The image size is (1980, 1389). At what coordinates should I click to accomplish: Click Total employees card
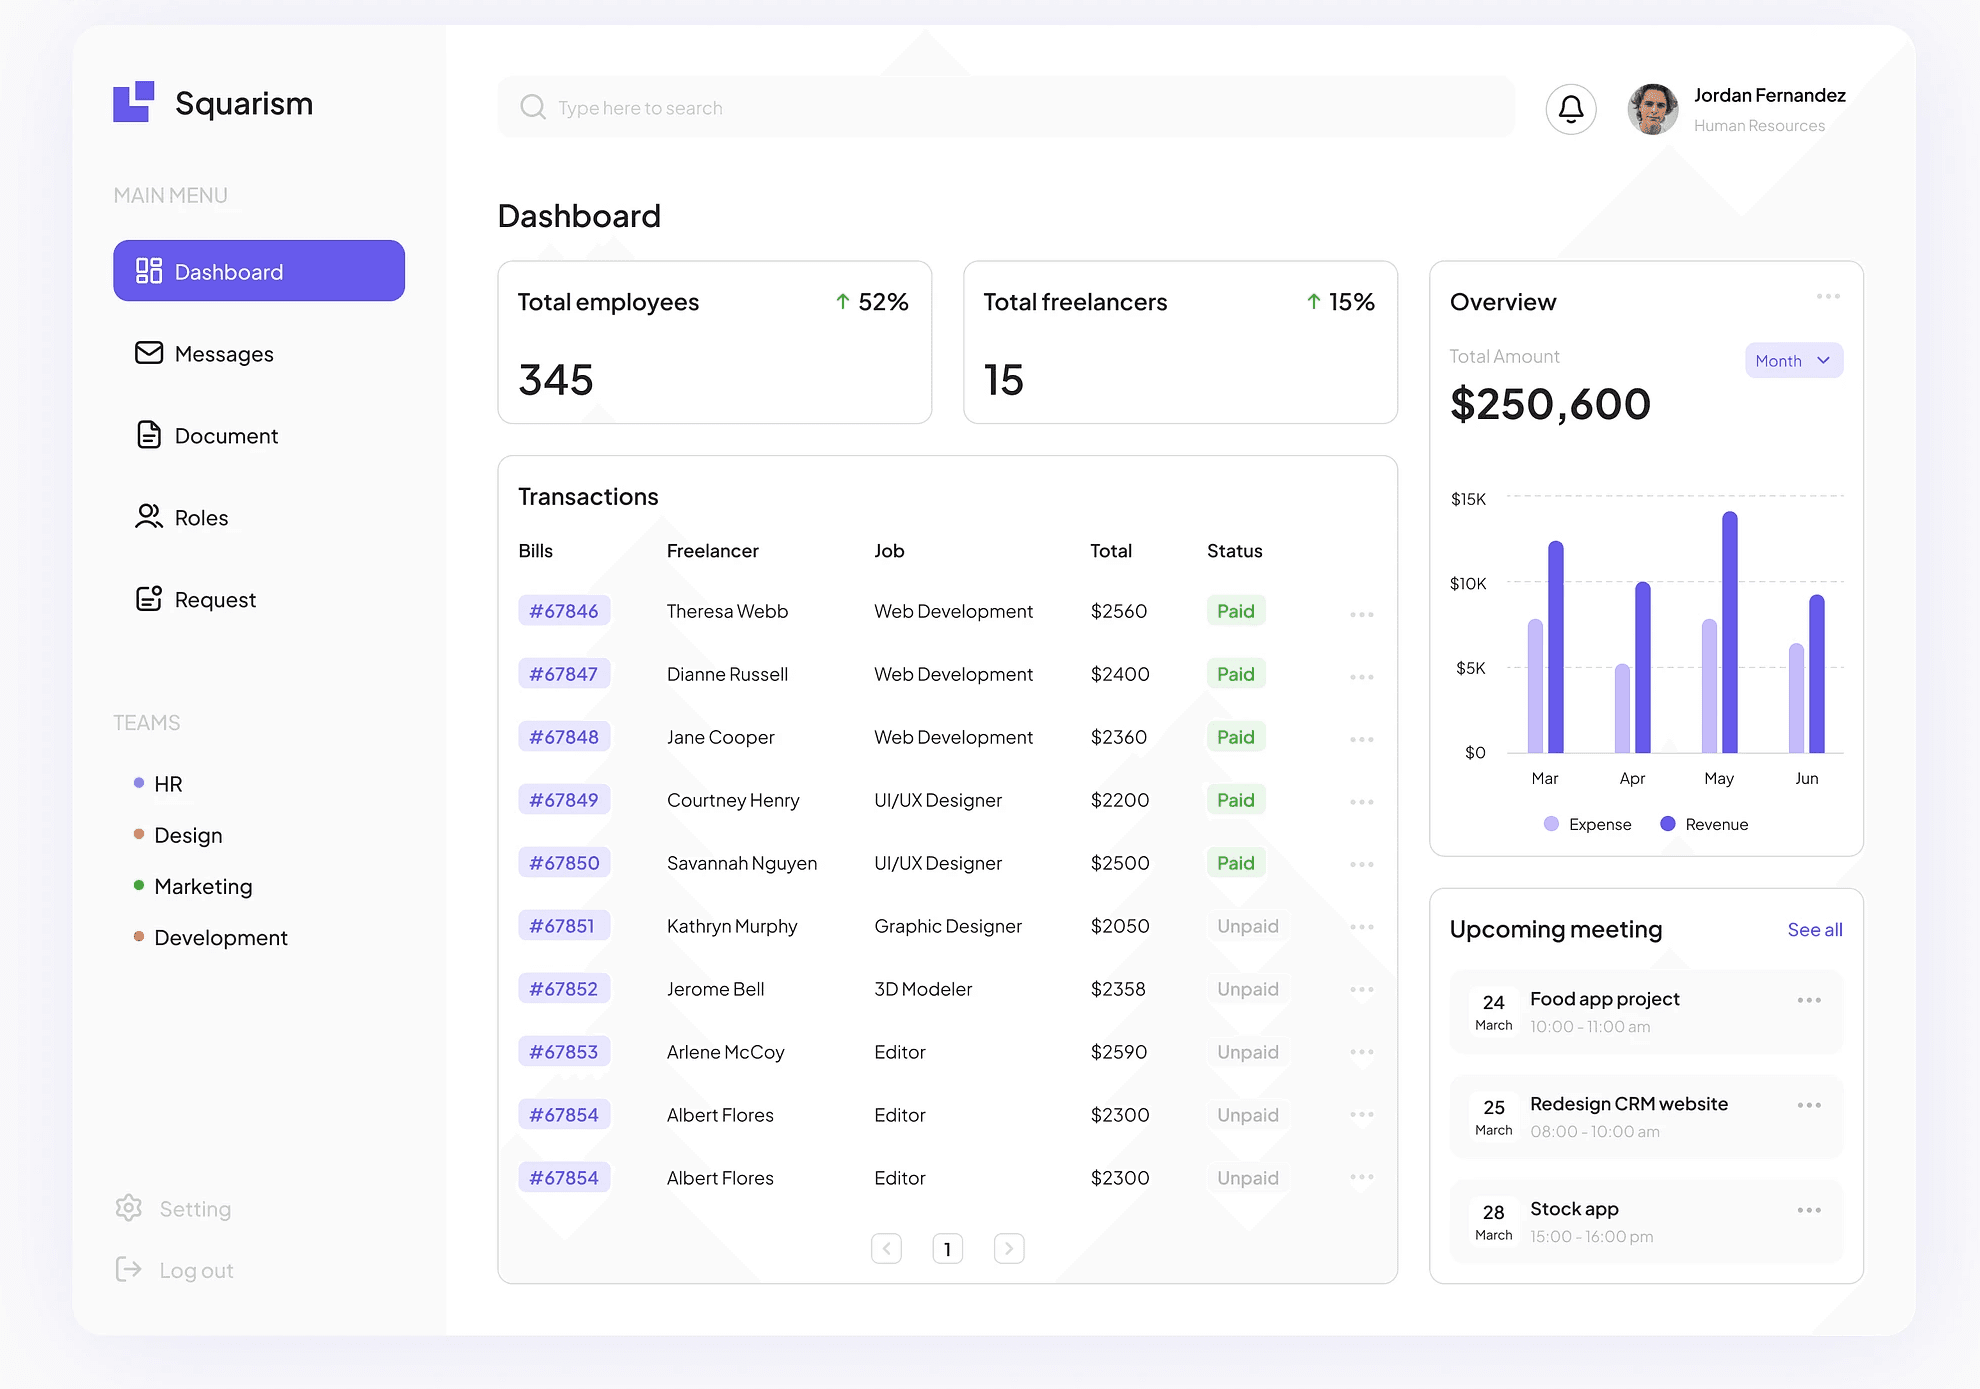(715, 342)
